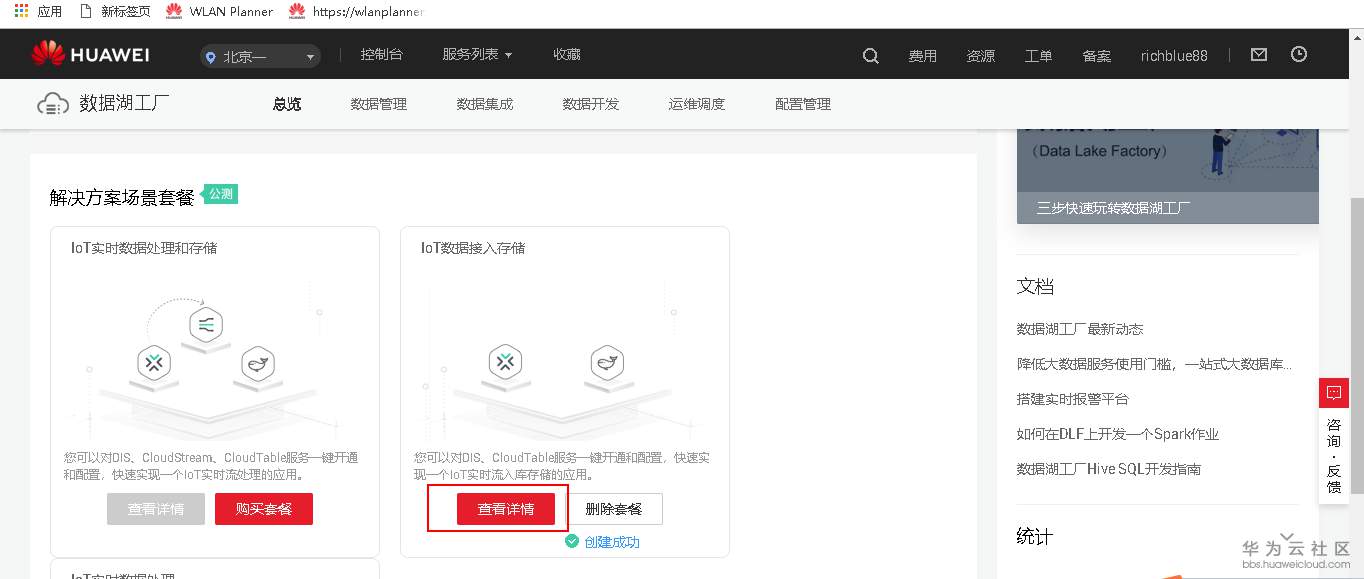Image resolution: width=1364 pixels, height=579 pixels.
Task: Select the 运维调度 tab
Action: [695, 103]
